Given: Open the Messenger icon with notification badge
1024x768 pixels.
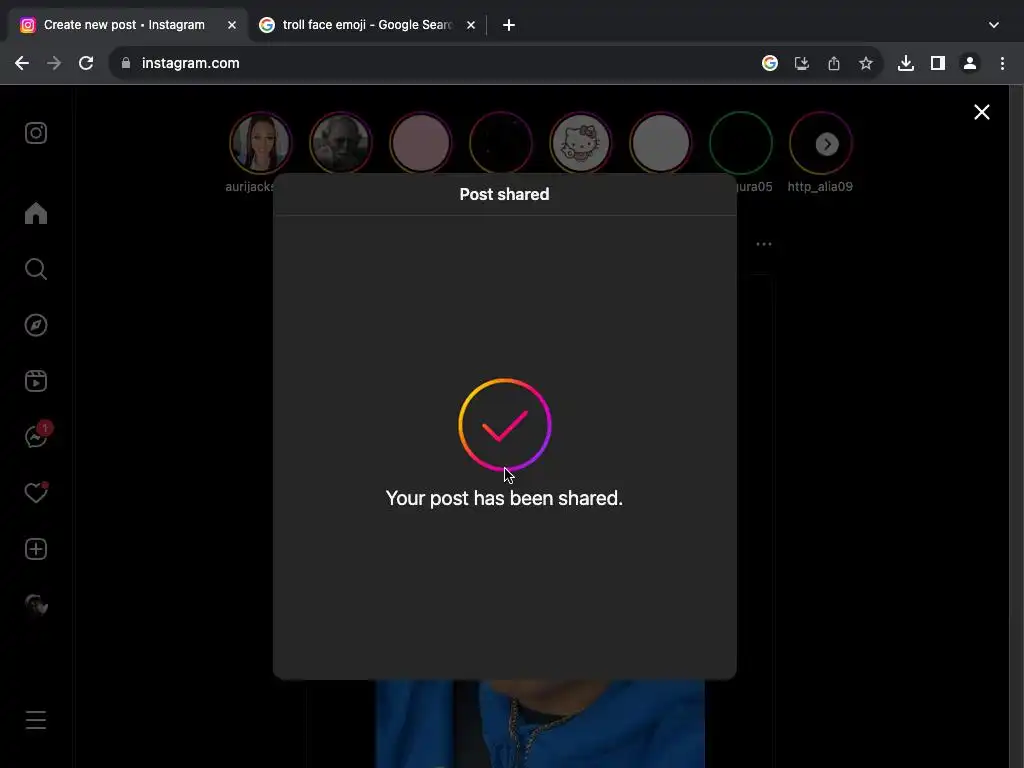Looking at the screenshot, I should coord(38,435).
